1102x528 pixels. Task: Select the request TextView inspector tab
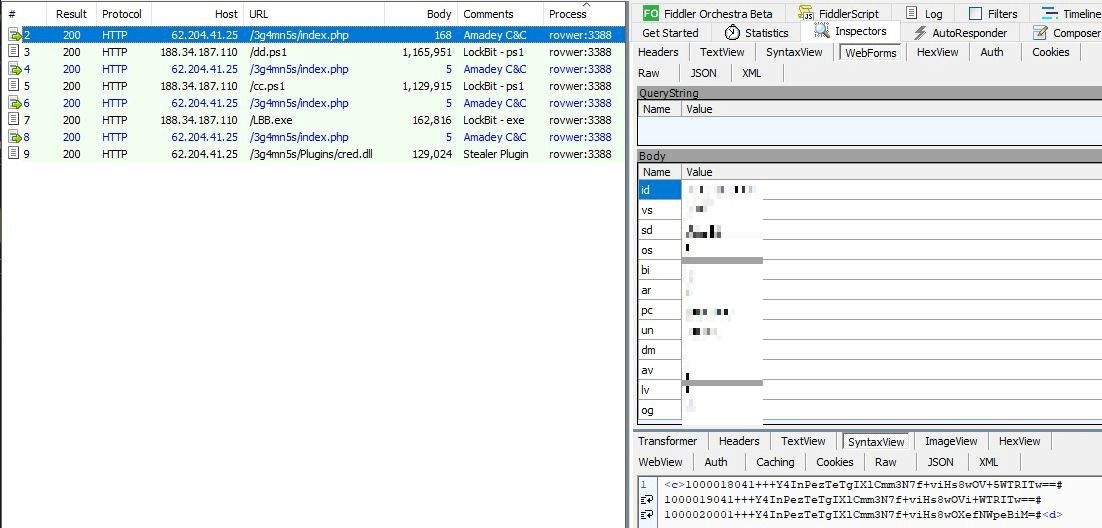[x=722, y=52]
